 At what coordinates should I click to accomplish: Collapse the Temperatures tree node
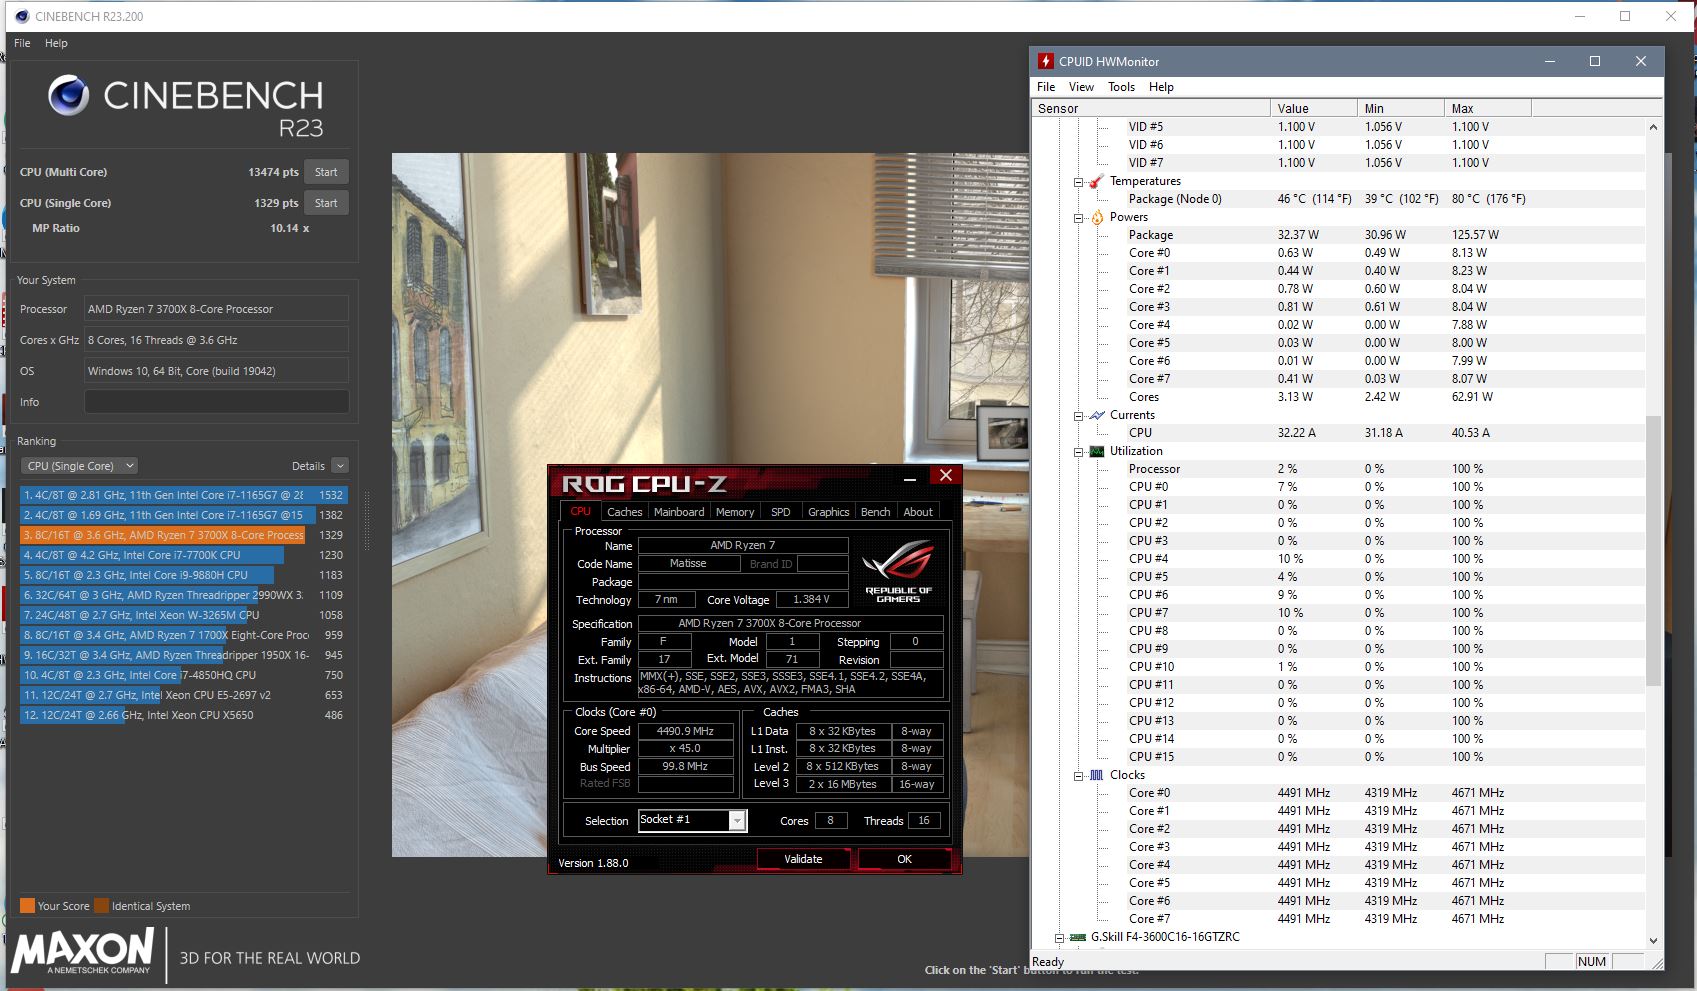tap(1078, 182)
